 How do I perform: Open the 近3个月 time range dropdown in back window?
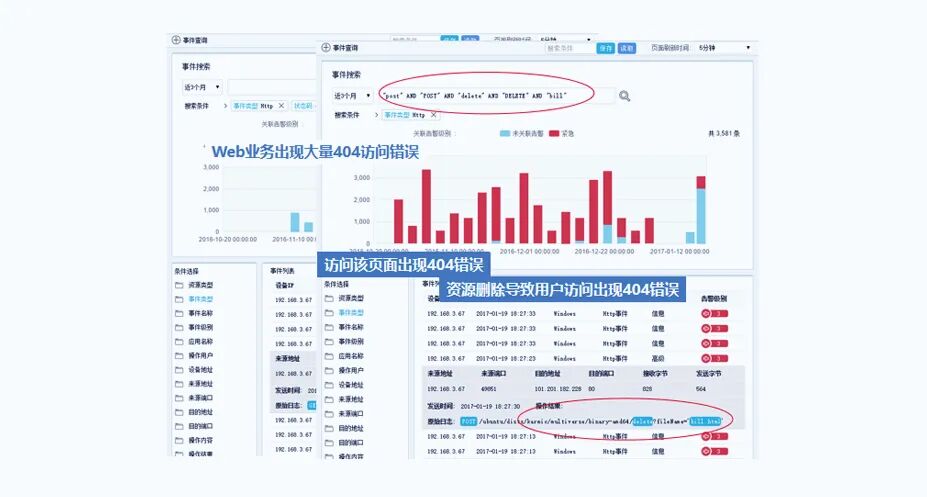tap(202, 87)
